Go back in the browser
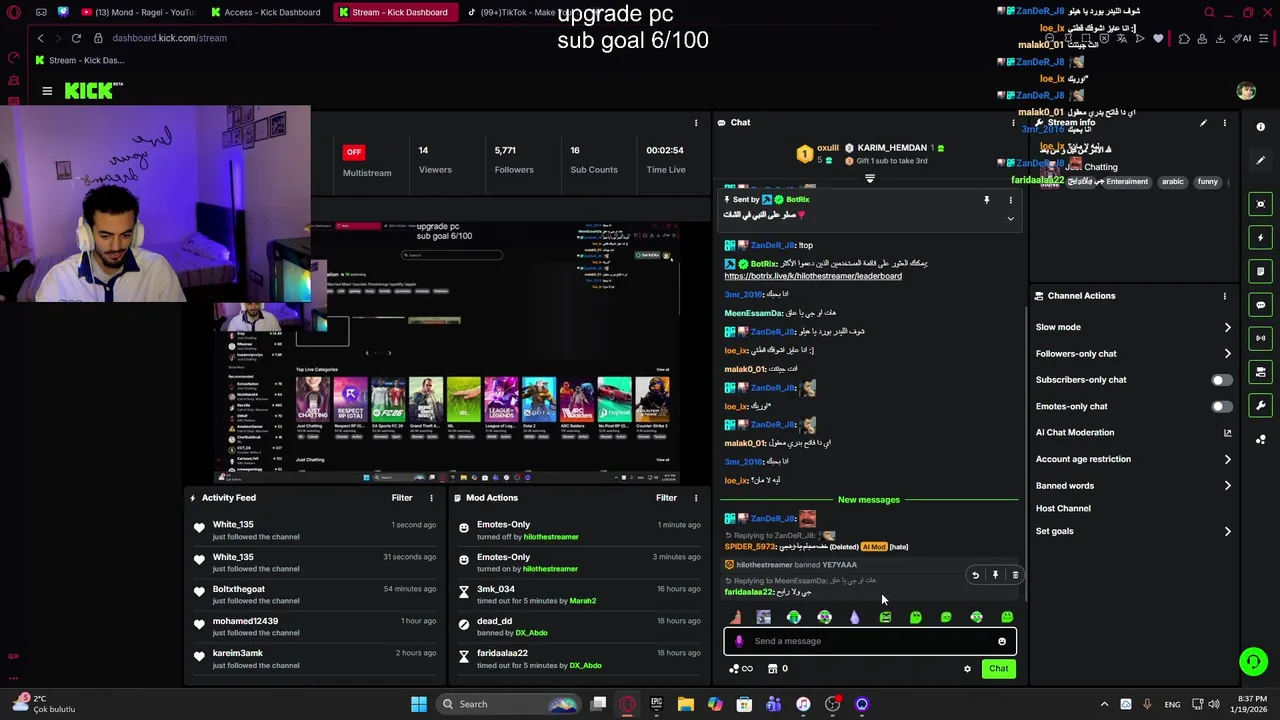Viewport: 1280px width, 720px height. coord(40,38)
